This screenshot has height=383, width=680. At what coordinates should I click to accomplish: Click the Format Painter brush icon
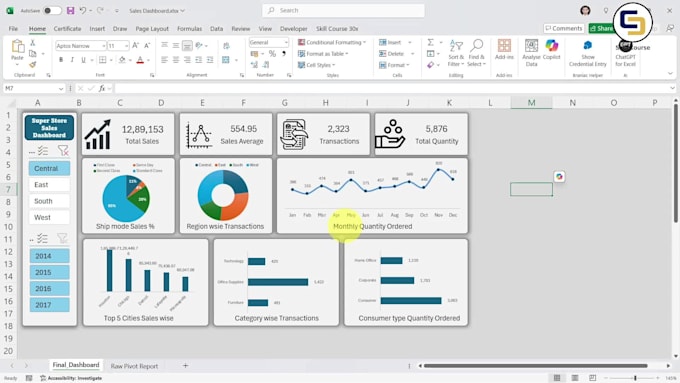point(33,65)
